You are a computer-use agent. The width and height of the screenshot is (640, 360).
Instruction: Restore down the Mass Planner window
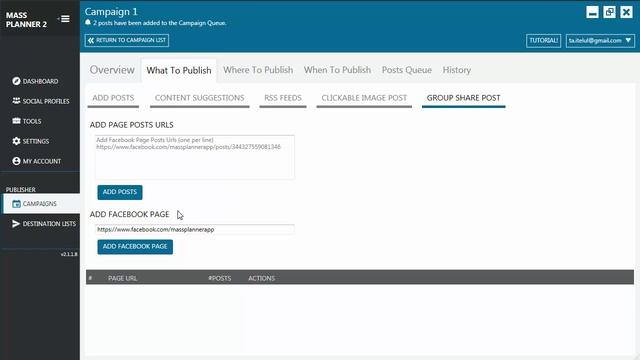point(609,12)
